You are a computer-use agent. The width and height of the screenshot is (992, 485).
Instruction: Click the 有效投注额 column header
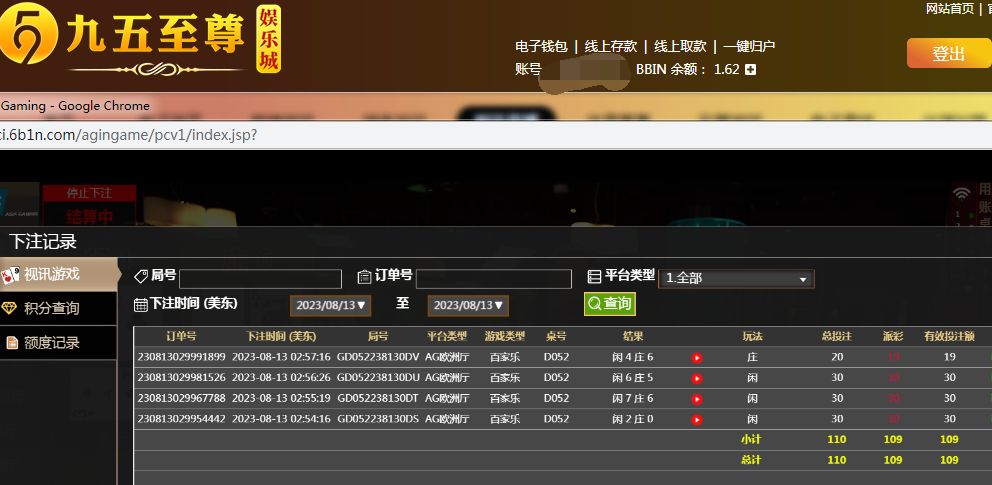[949, 336]
